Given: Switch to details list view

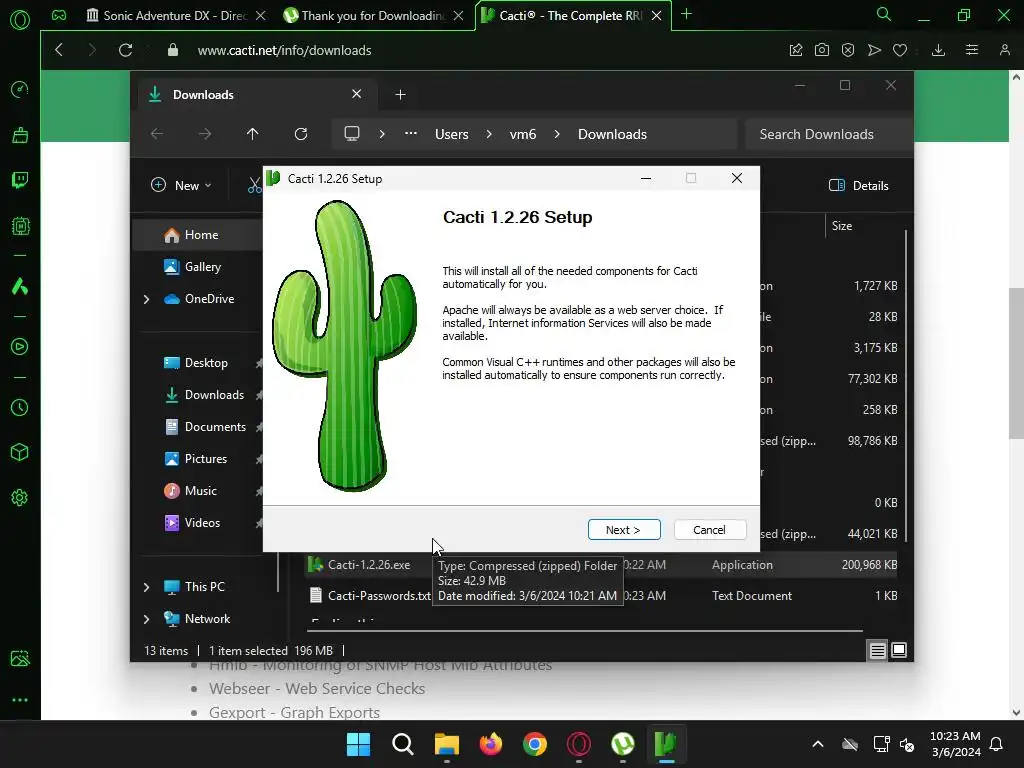Looking at the screenshot, I should (878, 650).
